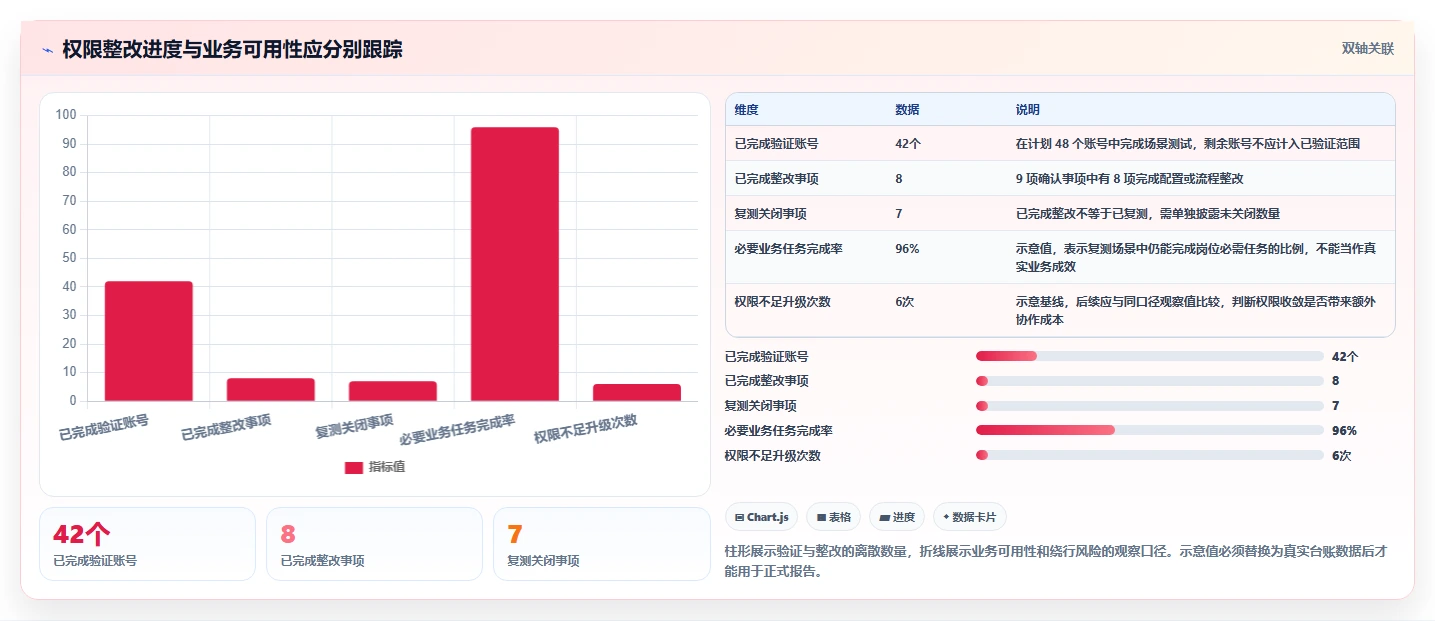Click the 权限不足升级次数 progress bar showing 6次
The image size is (1435, 621).
pos(1150,456)
